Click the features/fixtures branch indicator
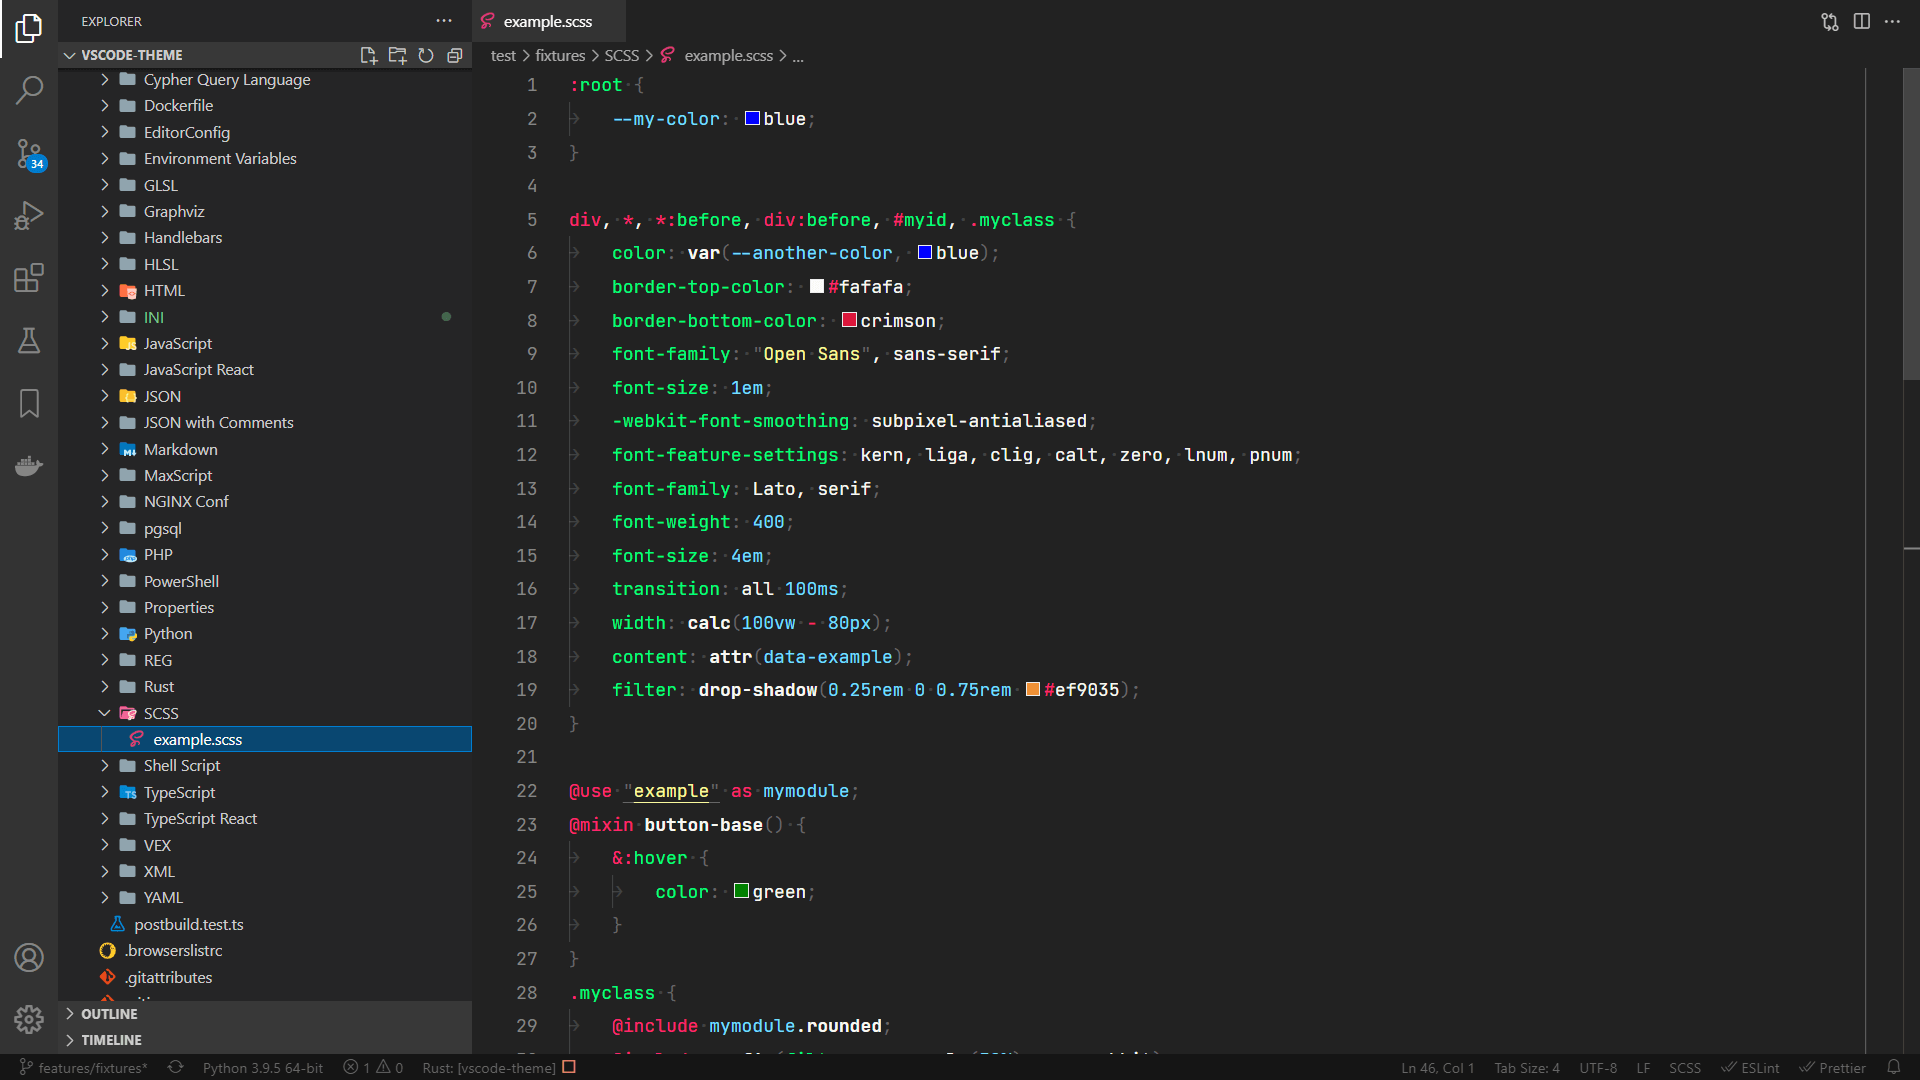The width and height of the screenshot is (1920, 1080). [x=84, y=1067]
